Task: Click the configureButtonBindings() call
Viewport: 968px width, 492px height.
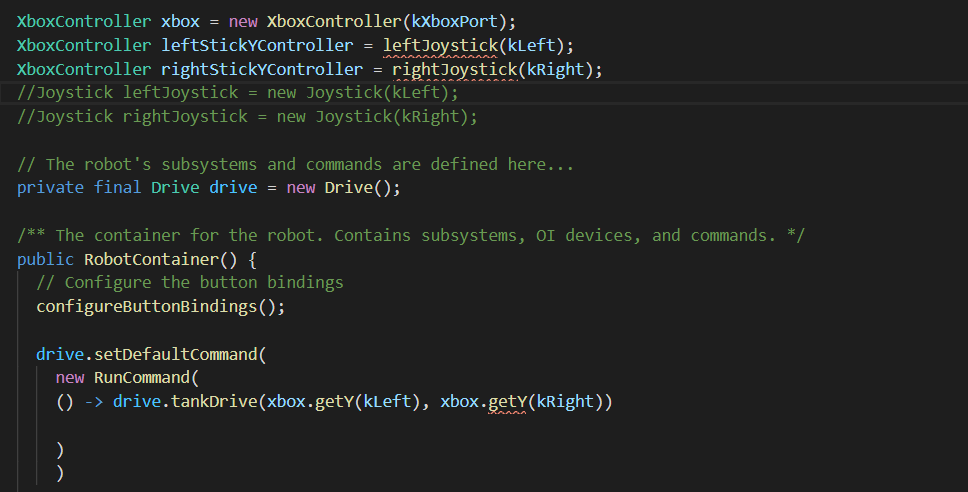Action: pos(161,307)
